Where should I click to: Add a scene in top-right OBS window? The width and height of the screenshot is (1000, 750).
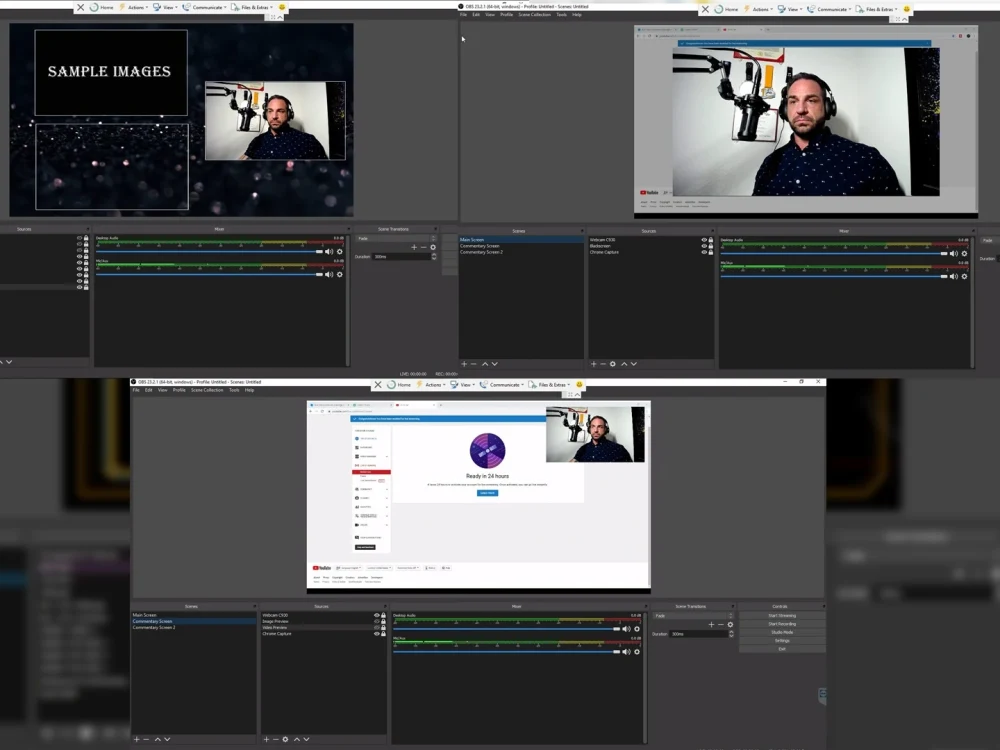tap(464, 364)
